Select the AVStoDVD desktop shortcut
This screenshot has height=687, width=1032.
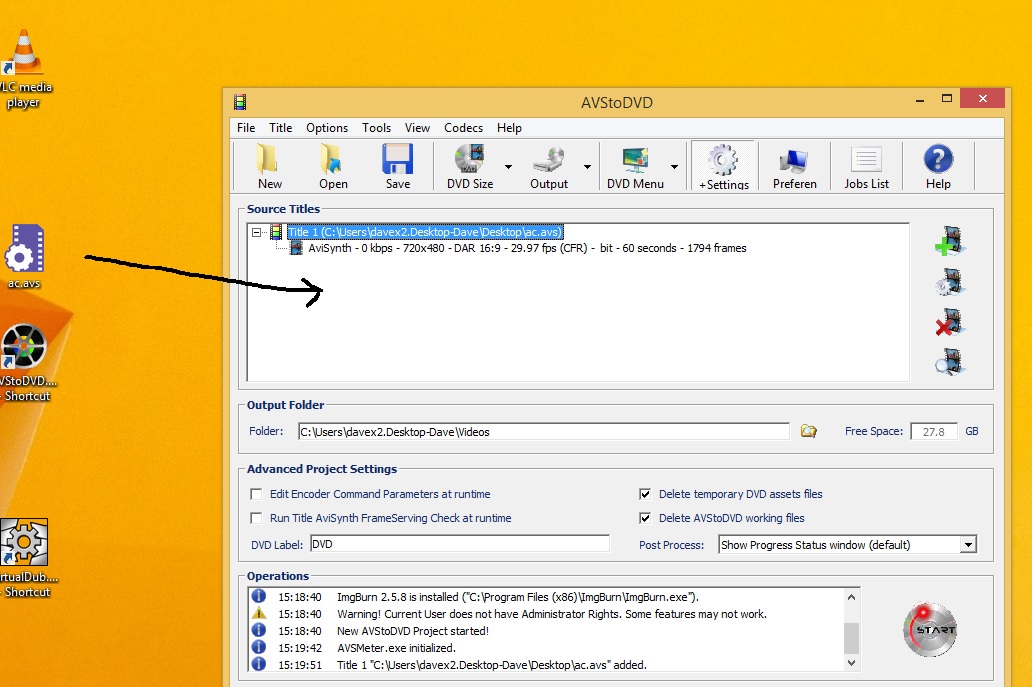[25, 363]
